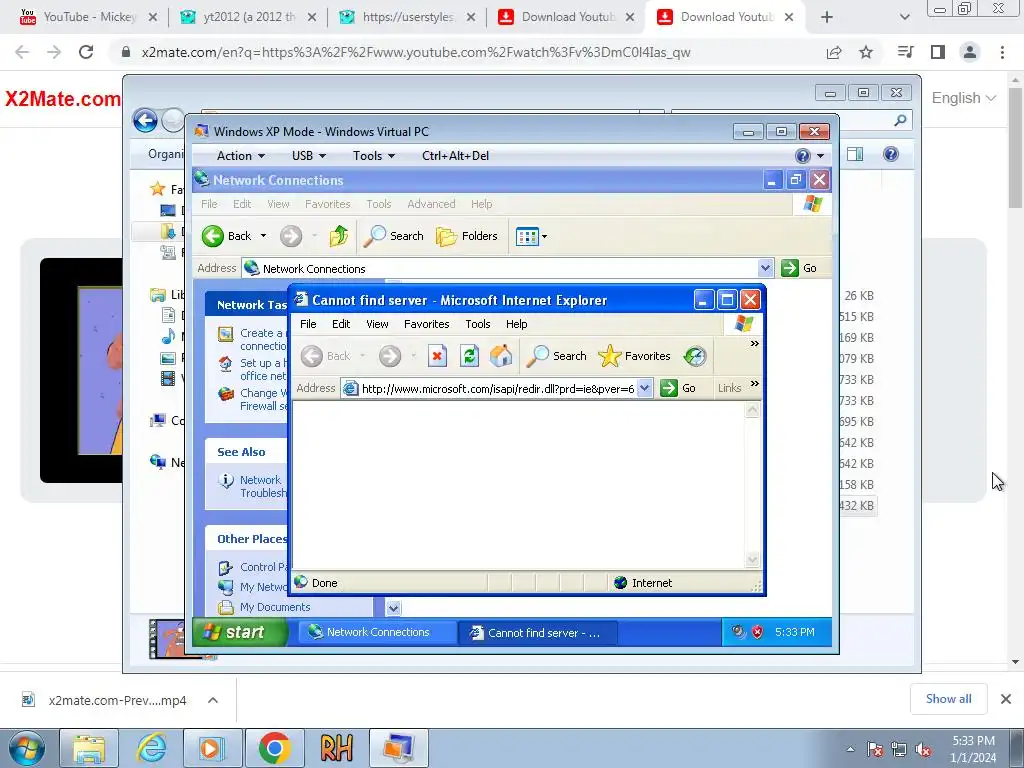This screenshot has width=1024, height=768.
Task: Open Tools menu in Internet Explorer
Action: click(x=477, y=324)
